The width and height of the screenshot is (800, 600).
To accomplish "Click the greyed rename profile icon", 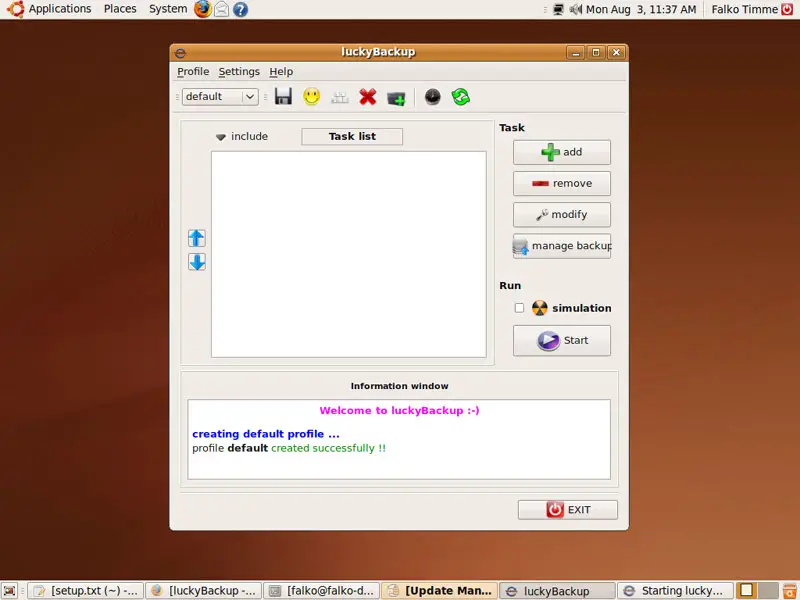I will click(x=339, y=97).
